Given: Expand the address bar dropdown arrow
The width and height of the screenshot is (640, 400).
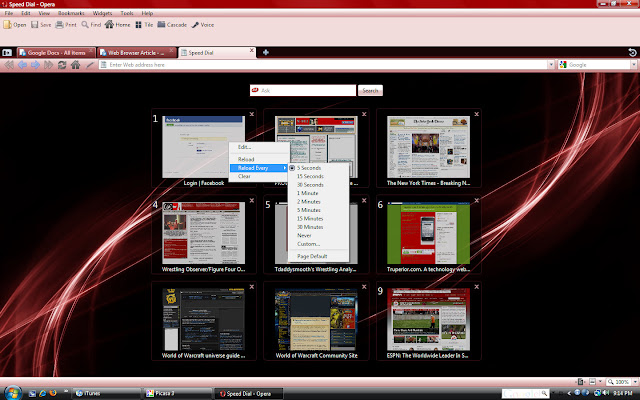Looking at the screenshot, I should [x=551, y=65].
